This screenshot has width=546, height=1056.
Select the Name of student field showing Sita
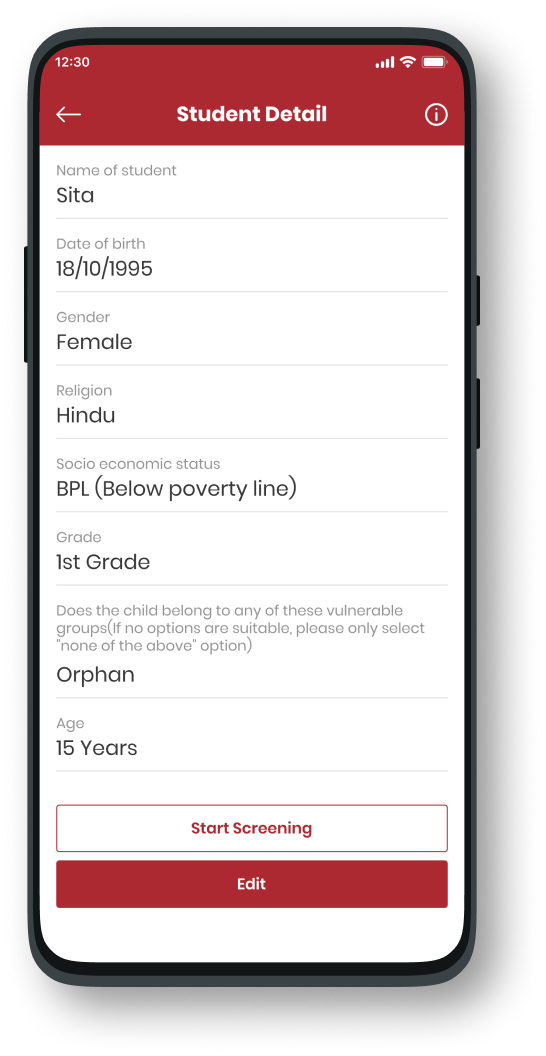click(252, 184)
